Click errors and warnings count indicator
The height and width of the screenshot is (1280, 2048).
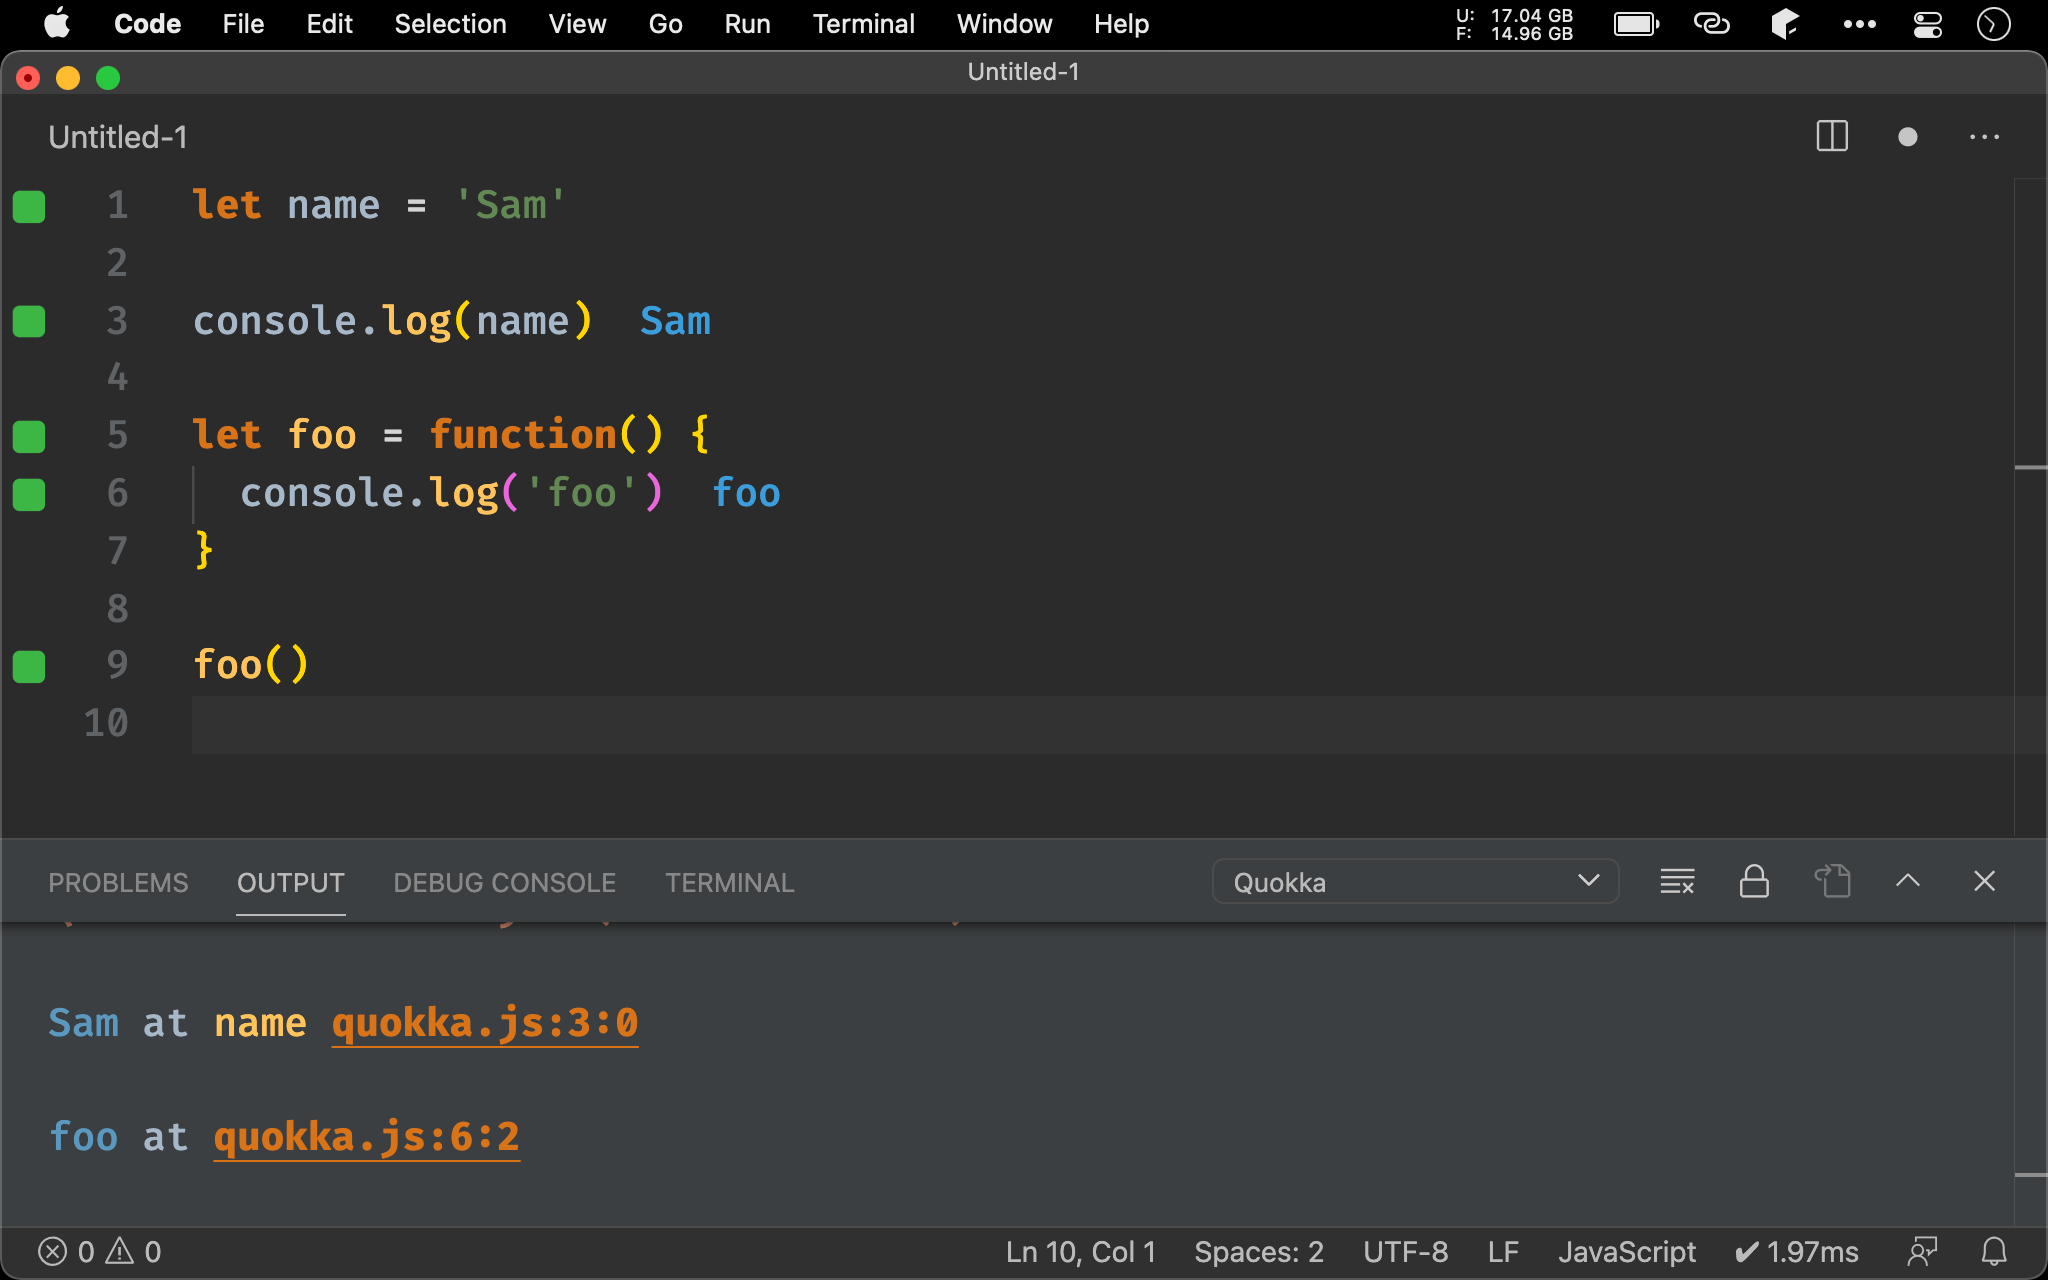tap(99, 1251)
